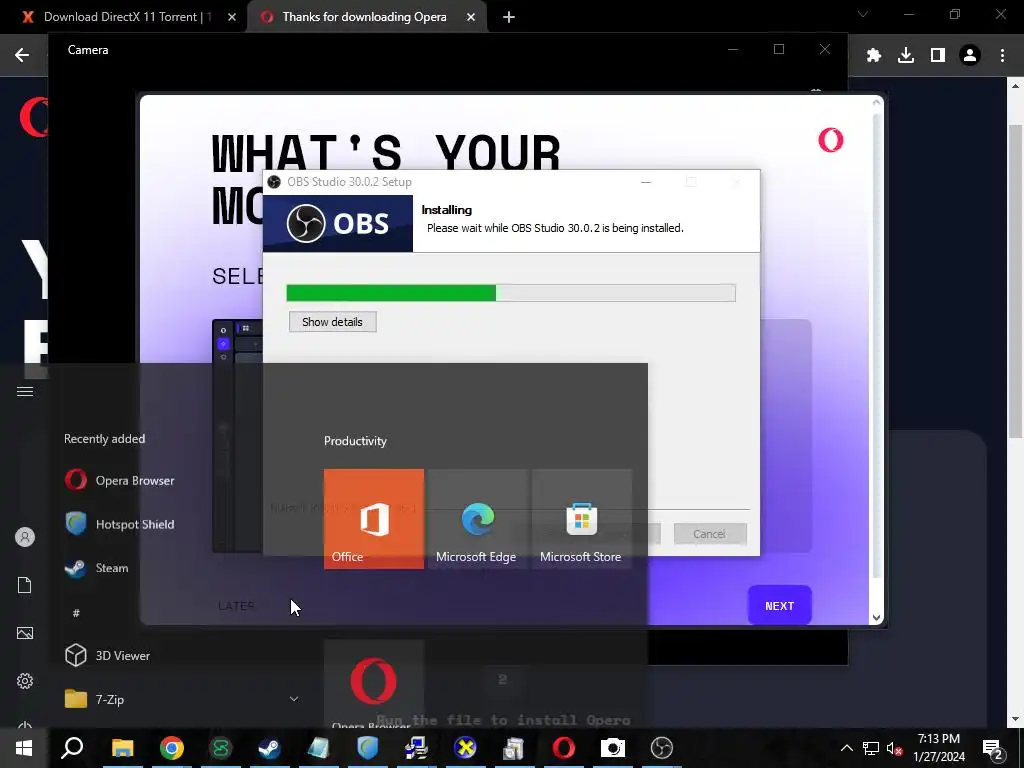The width and height of the screenshot is (1024, 768).
Task: Open the browser profile avatar
Action: (970, 56)
